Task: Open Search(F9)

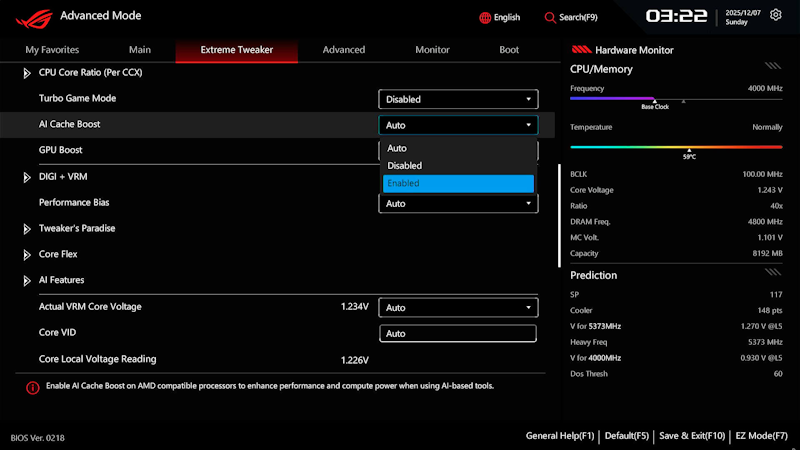Action: point(571,18)
